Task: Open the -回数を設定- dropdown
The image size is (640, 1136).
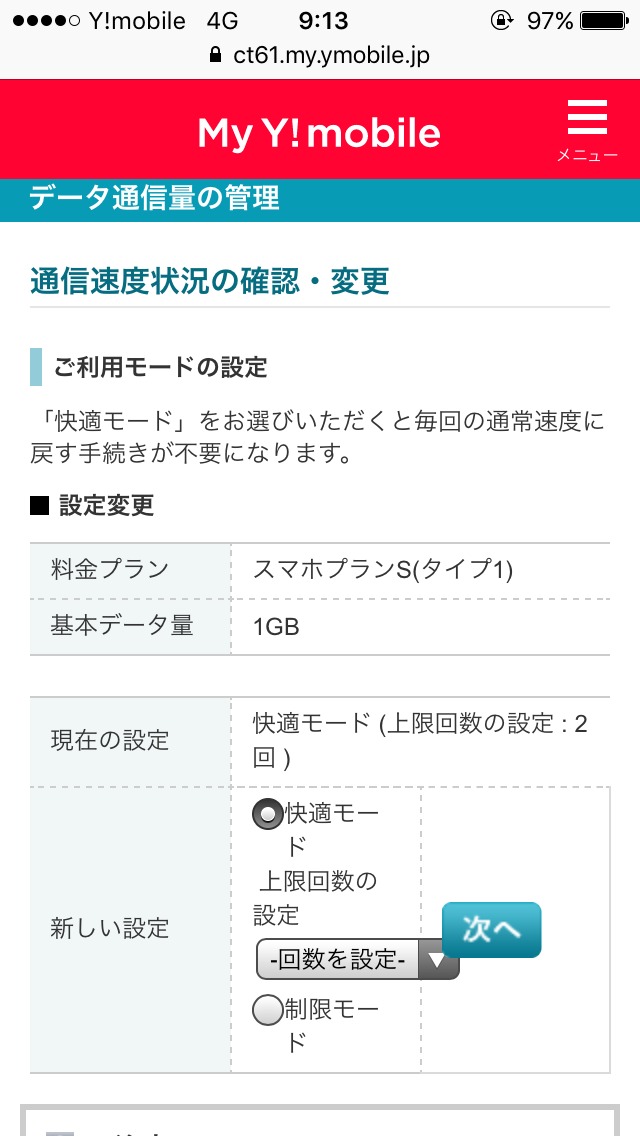Action: (x=342, y=960)
